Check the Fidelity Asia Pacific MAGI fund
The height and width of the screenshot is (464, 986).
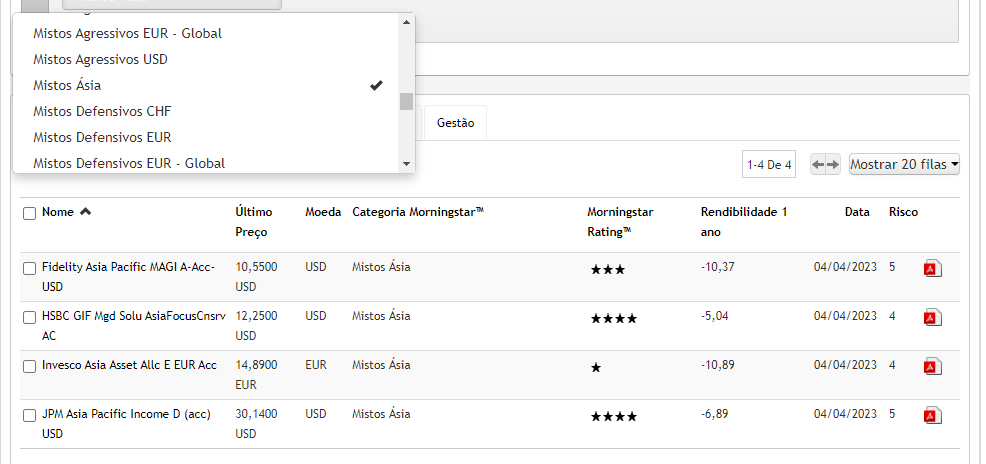pyautogui.click(x=30, y=269)
